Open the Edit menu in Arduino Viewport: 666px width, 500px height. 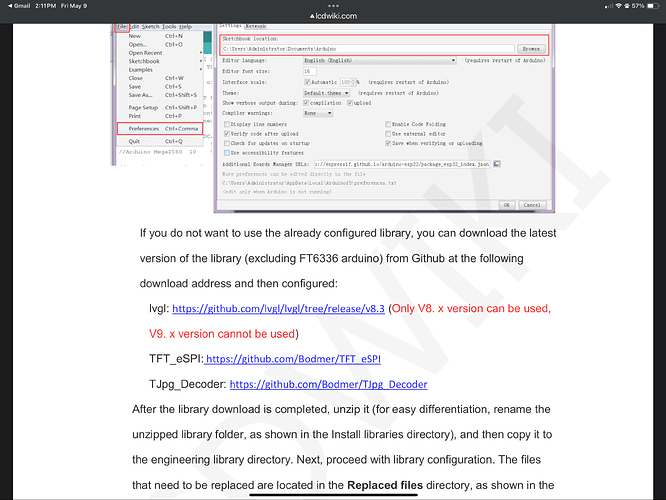[135, 27]
